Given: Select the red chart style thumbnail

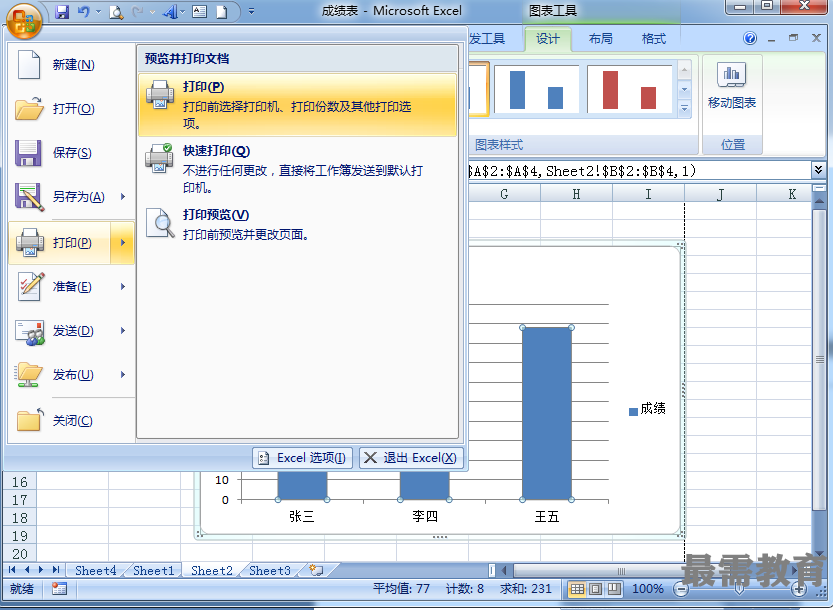Looking at the screenshot, I should tap(630, 89).
